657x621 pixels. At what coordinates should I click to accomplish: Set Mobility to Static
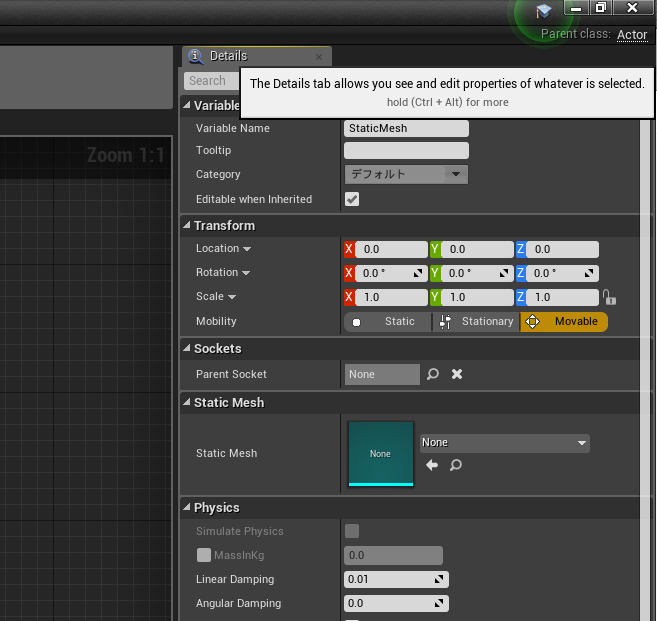click(388, 322)
